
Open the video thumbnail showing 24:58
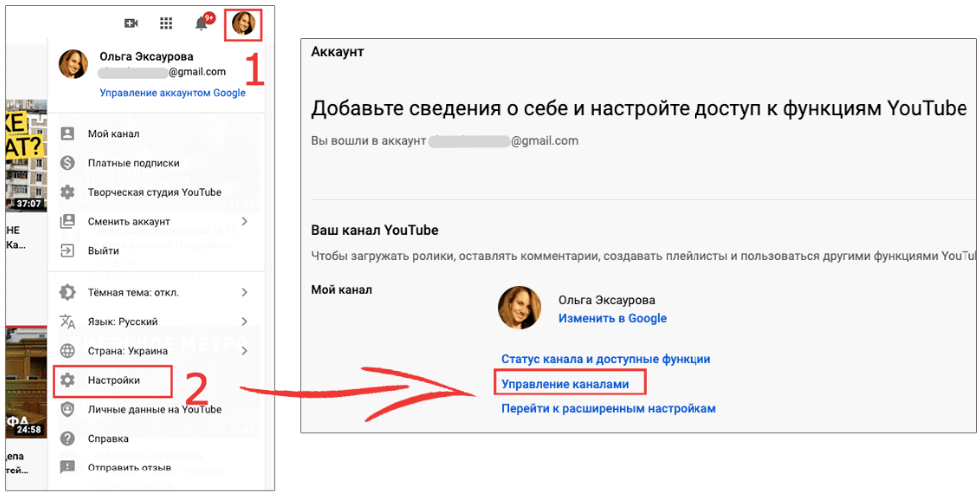[x=27, y=381]
